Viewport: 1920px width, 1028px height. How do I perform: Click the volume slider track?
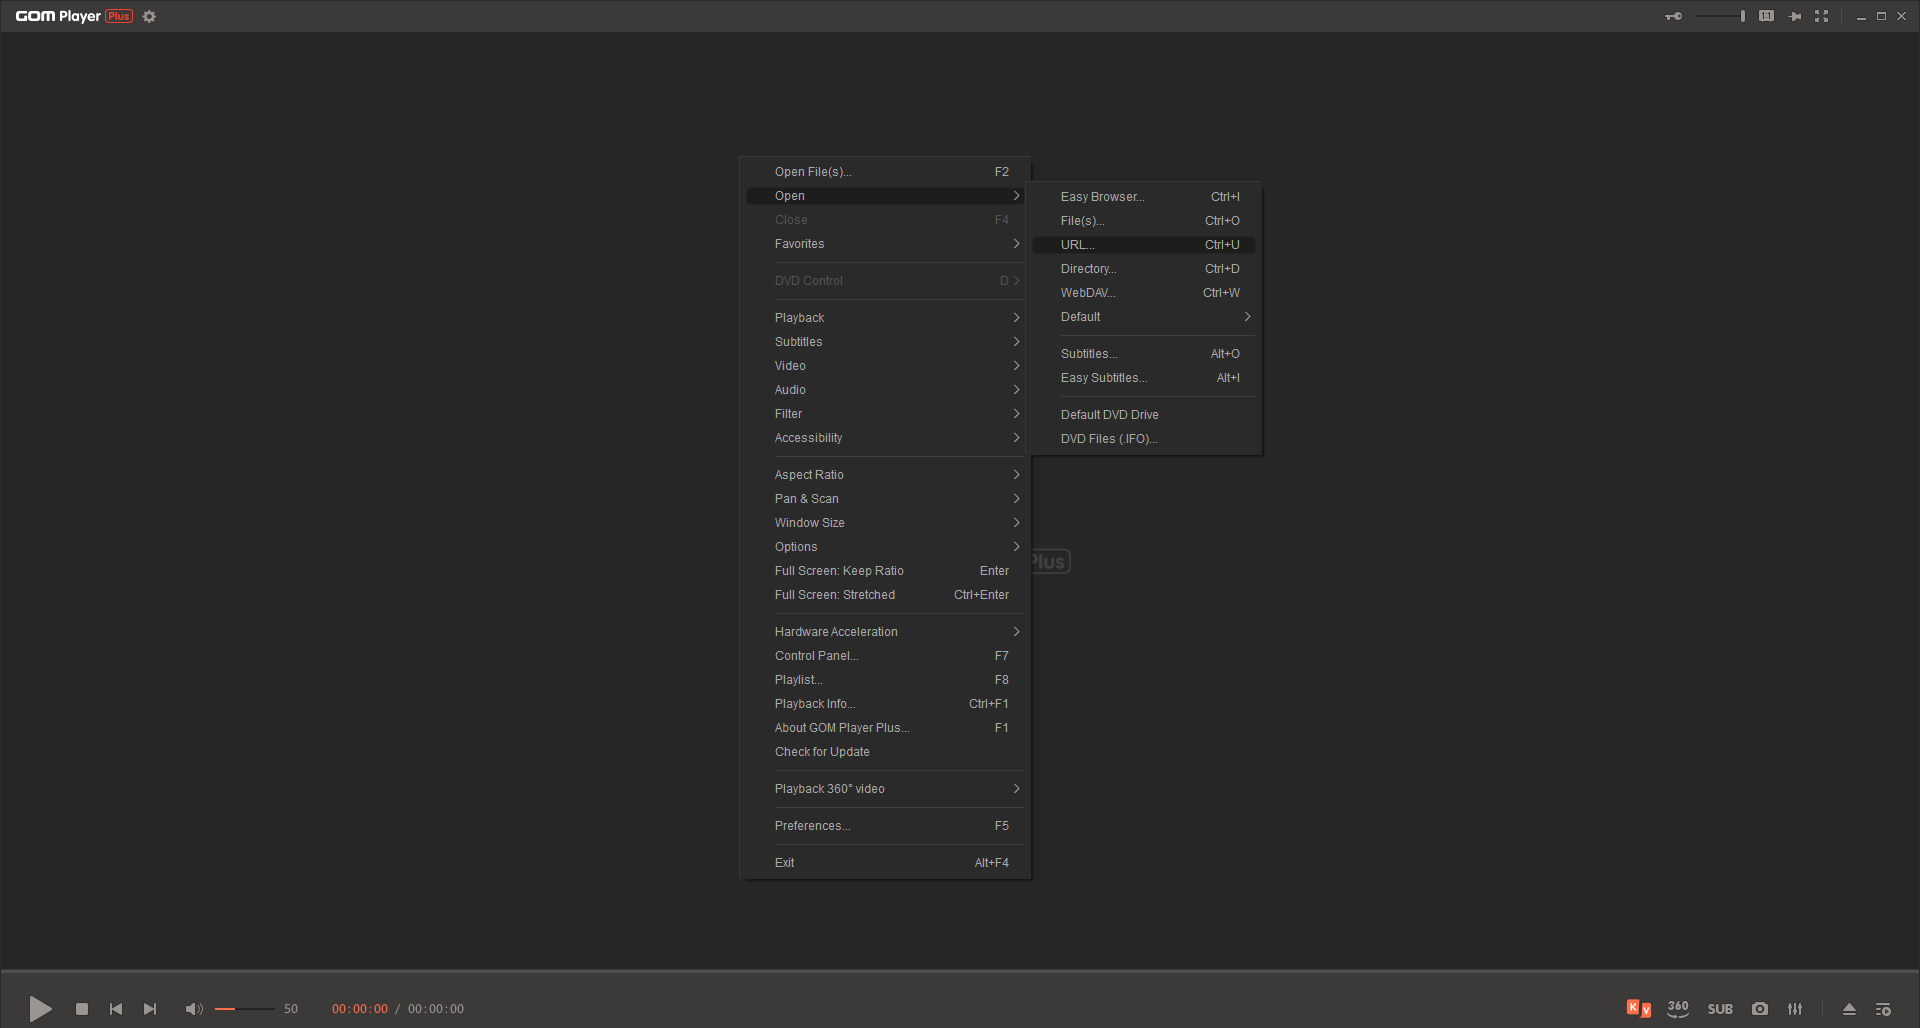coord(245,1009)
